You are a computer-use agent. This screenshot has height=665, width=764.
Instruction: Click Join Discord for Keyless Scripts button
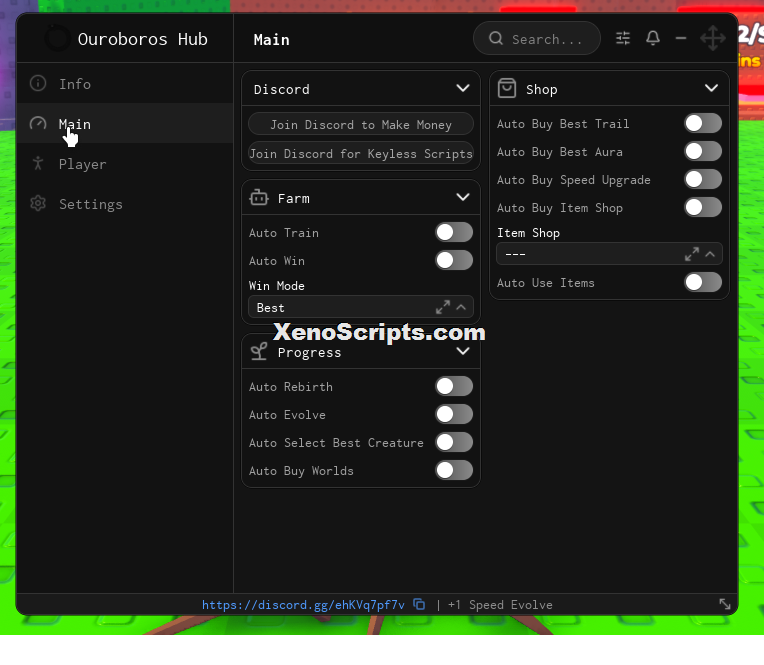(x=361, y=153)
